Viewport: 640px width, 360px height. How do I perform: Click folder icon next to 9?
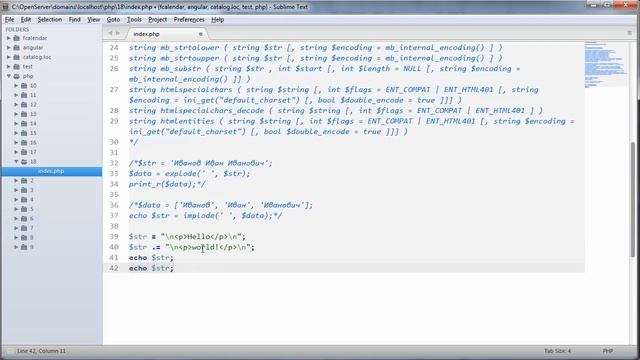click(24, 247)
